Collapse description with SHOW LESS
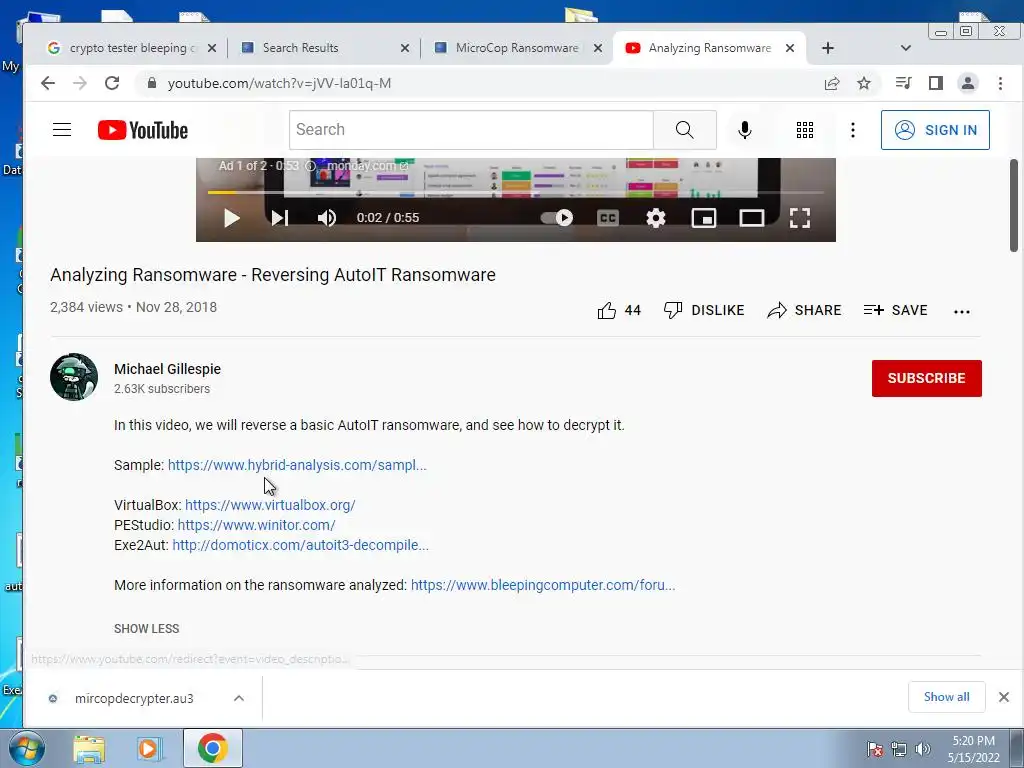The image size is (1024, 768). [146, 628]
